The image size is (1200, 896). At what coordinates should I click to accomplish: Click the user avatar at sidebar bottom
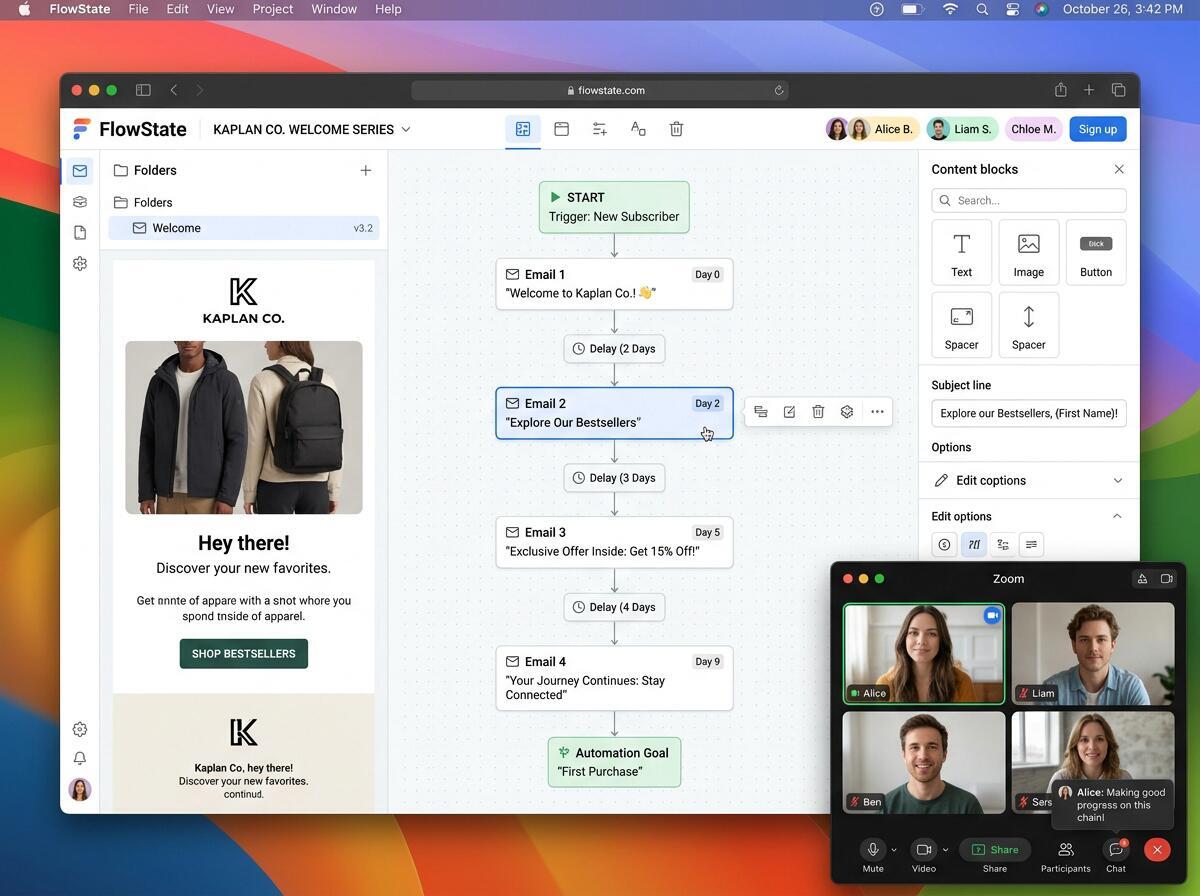[x=80, y=789]
